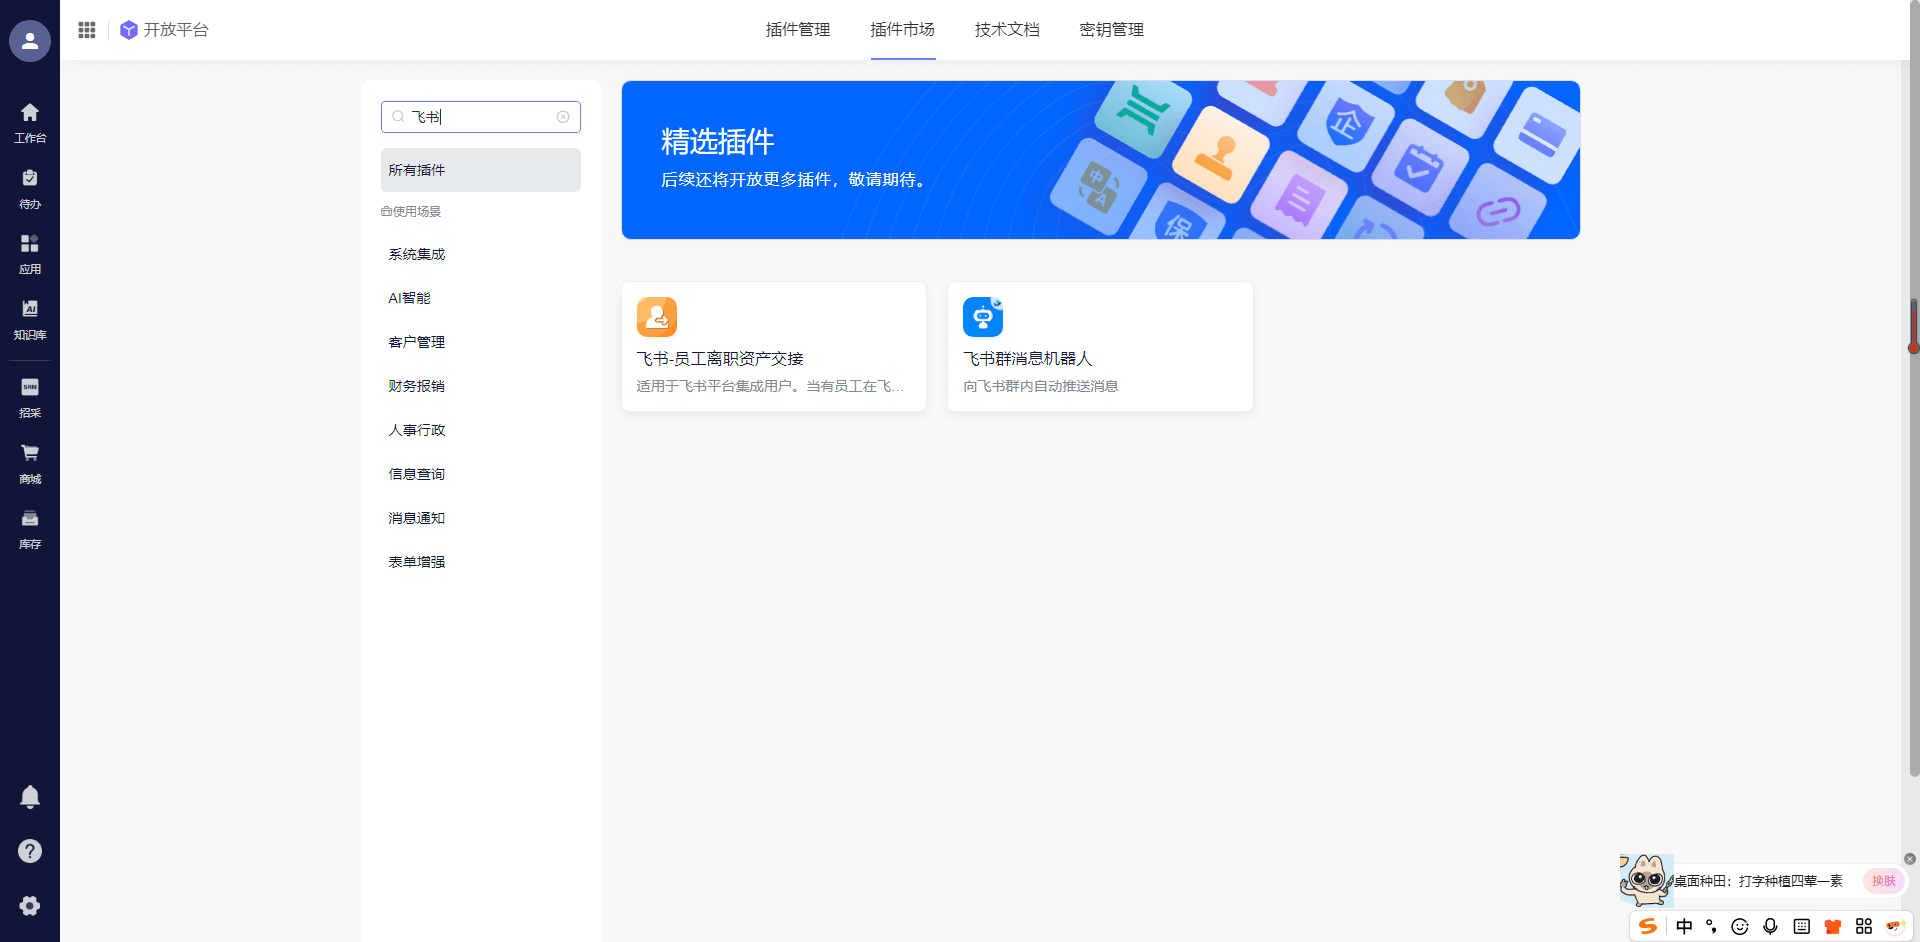Switch to the 技术文档 tab
This screenshot has width=1920, height=942.
pos(1007,30)
